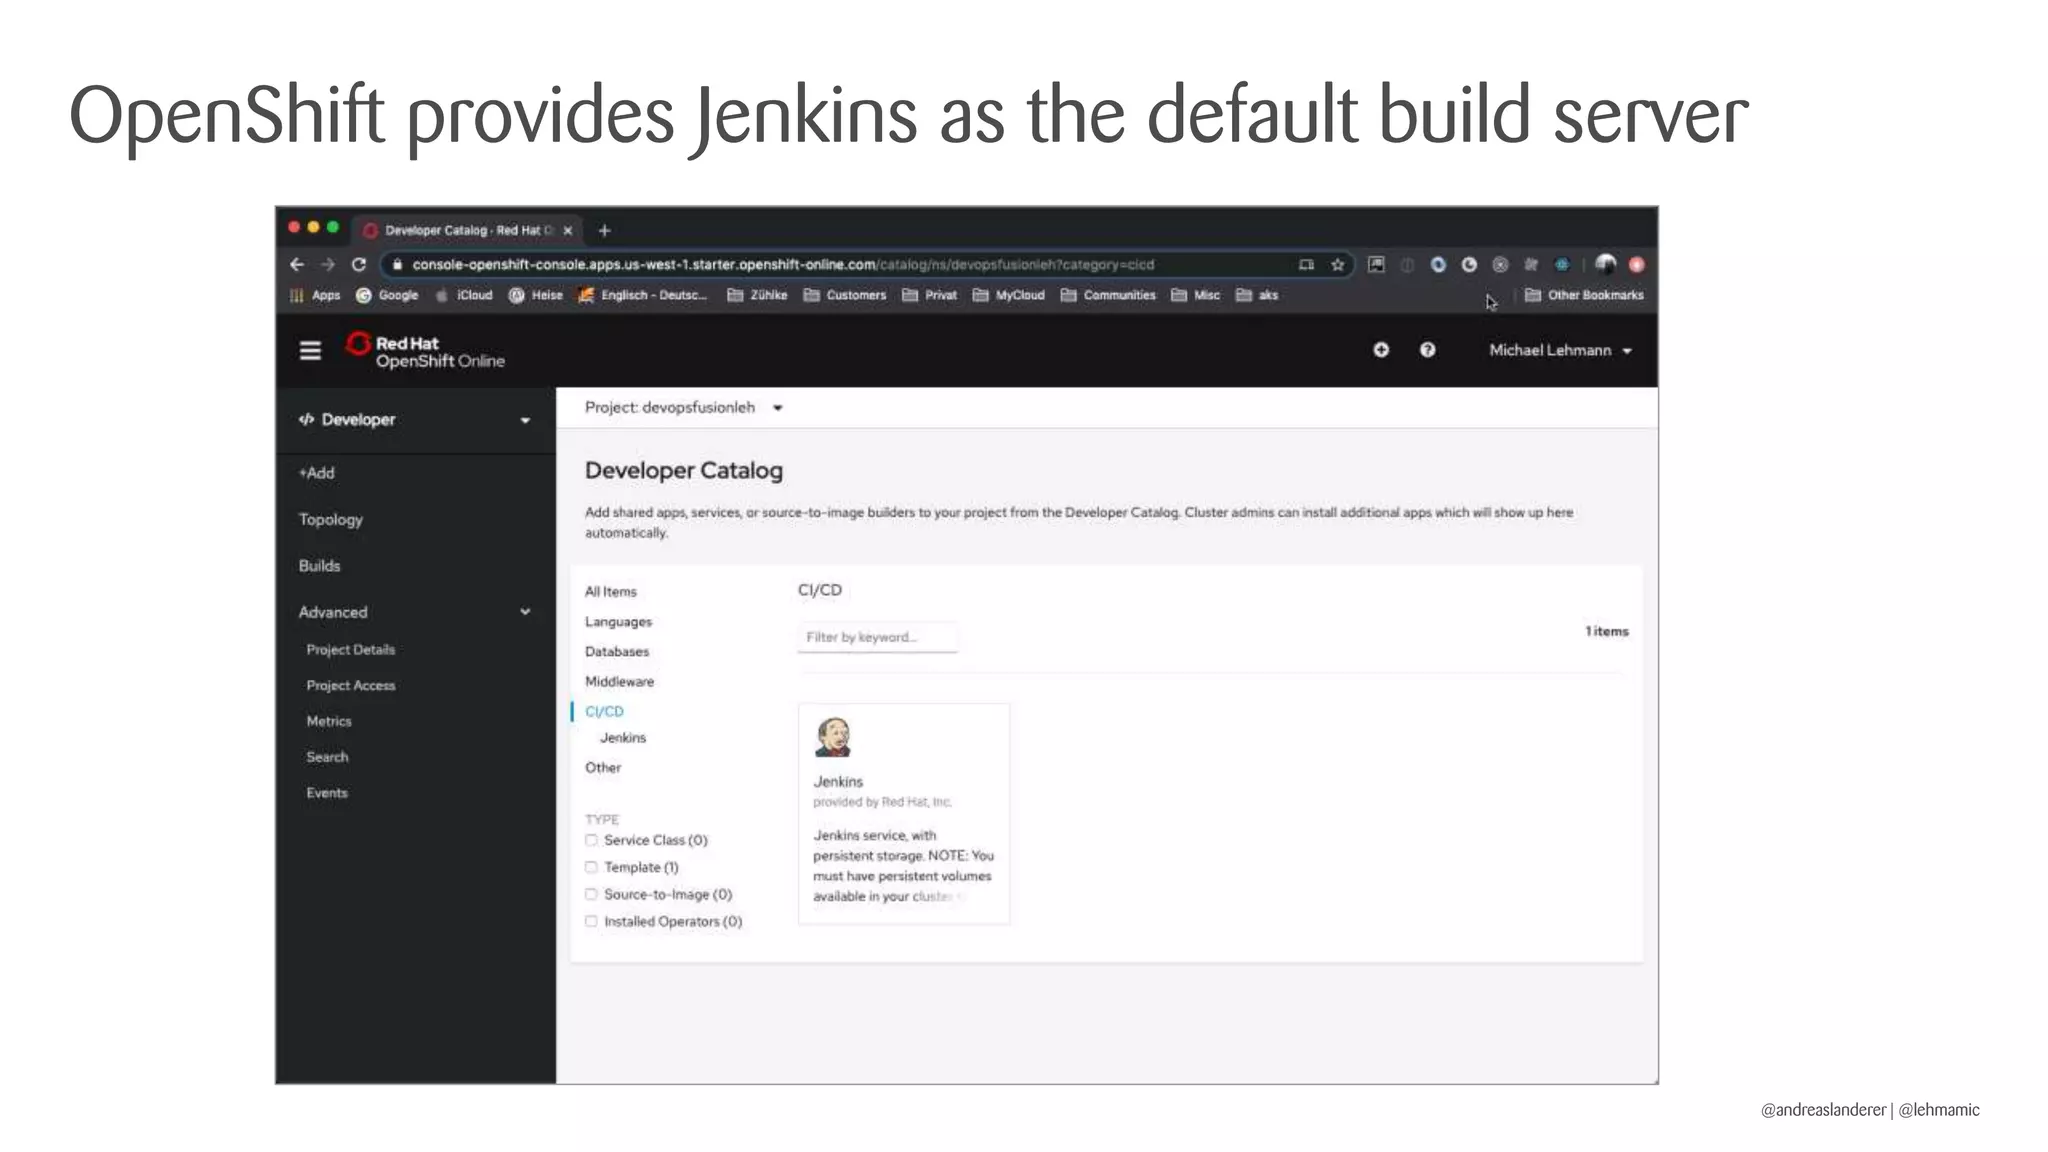Open the Michael Lehmann user menu
Image resolution: width=2048 pixels, height=1152 pixels.
[1559, 351]
